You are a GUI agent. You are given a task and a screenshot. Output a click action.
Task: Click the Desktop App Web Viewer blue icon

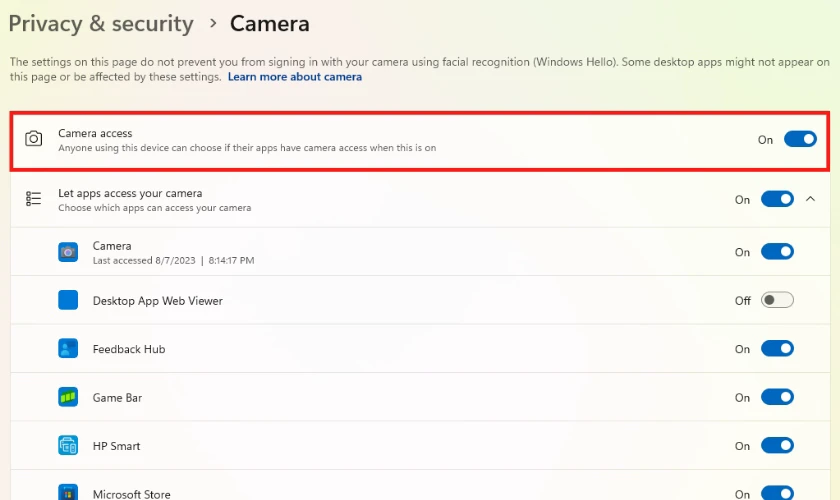click(68, 300)
